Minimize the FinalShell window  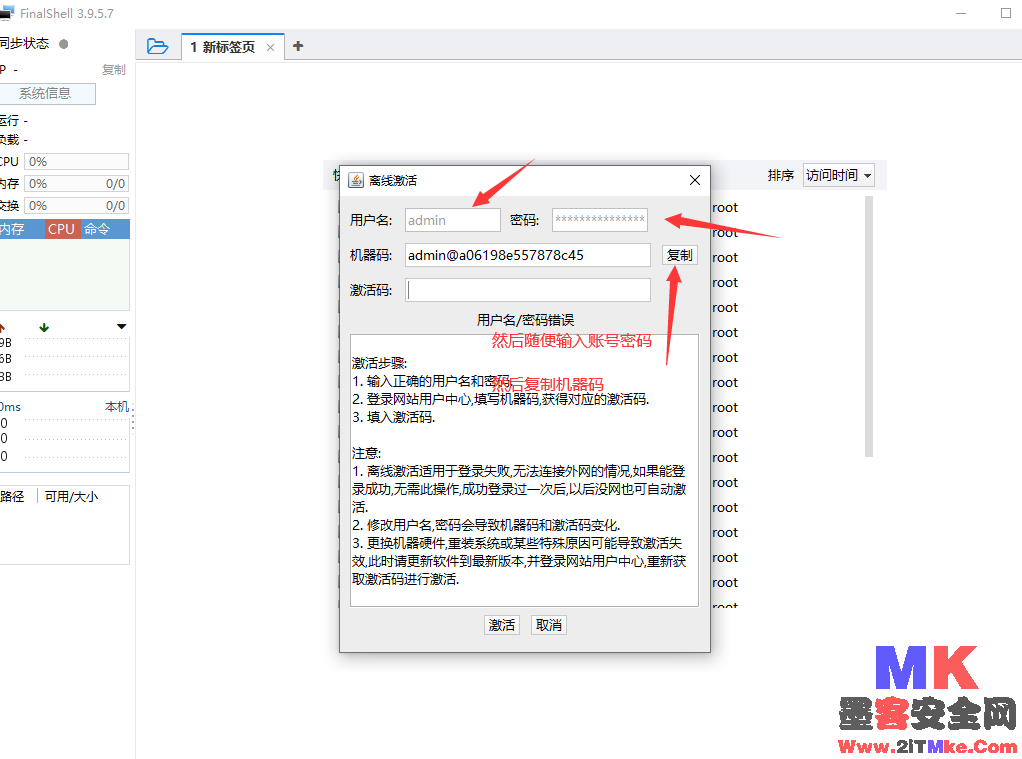point(961,13)
